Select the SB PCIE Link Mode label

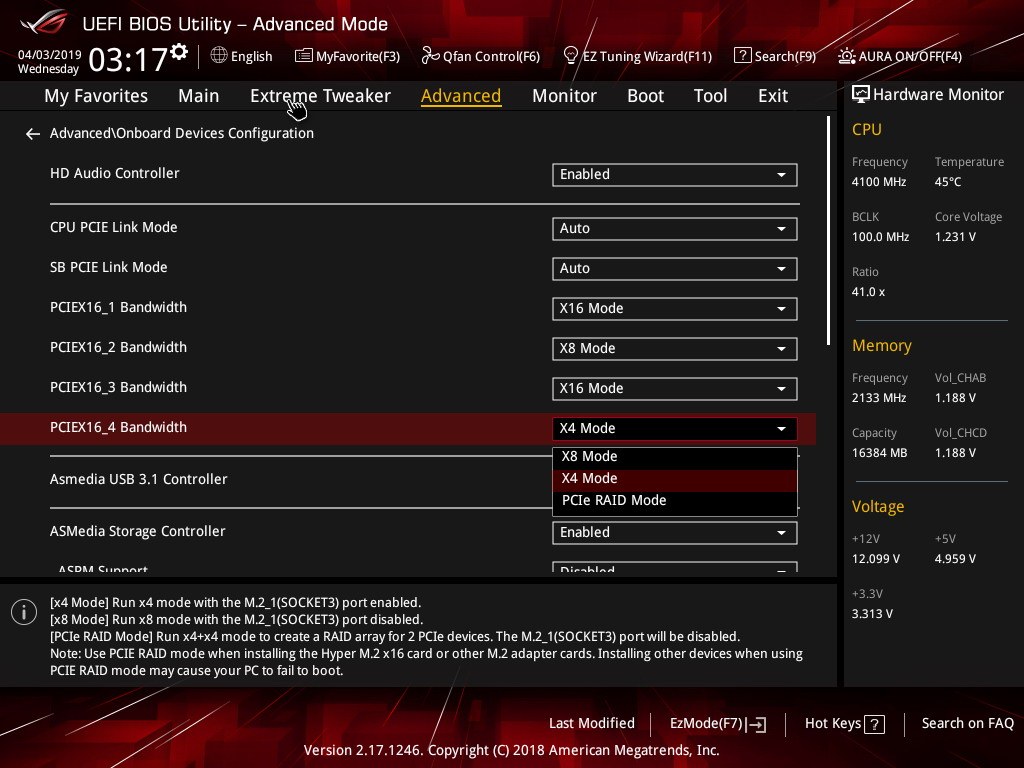pyautogui.click(x=108, y=268)
